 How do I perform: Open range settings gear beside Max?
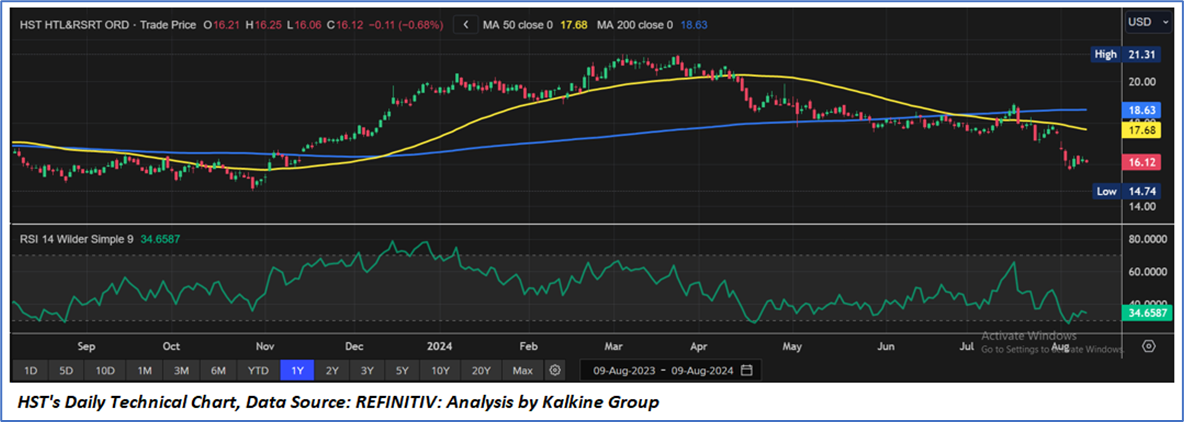pyautogui.click(x=555, y=370)
